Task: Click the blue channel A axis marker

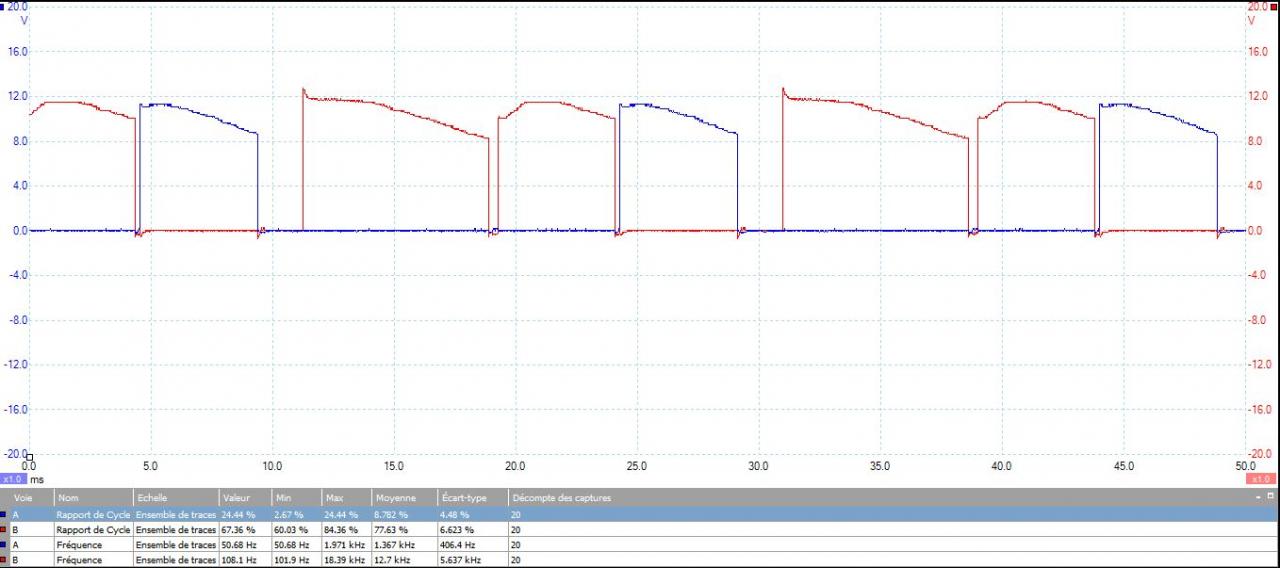Action: tap(3, 6)
